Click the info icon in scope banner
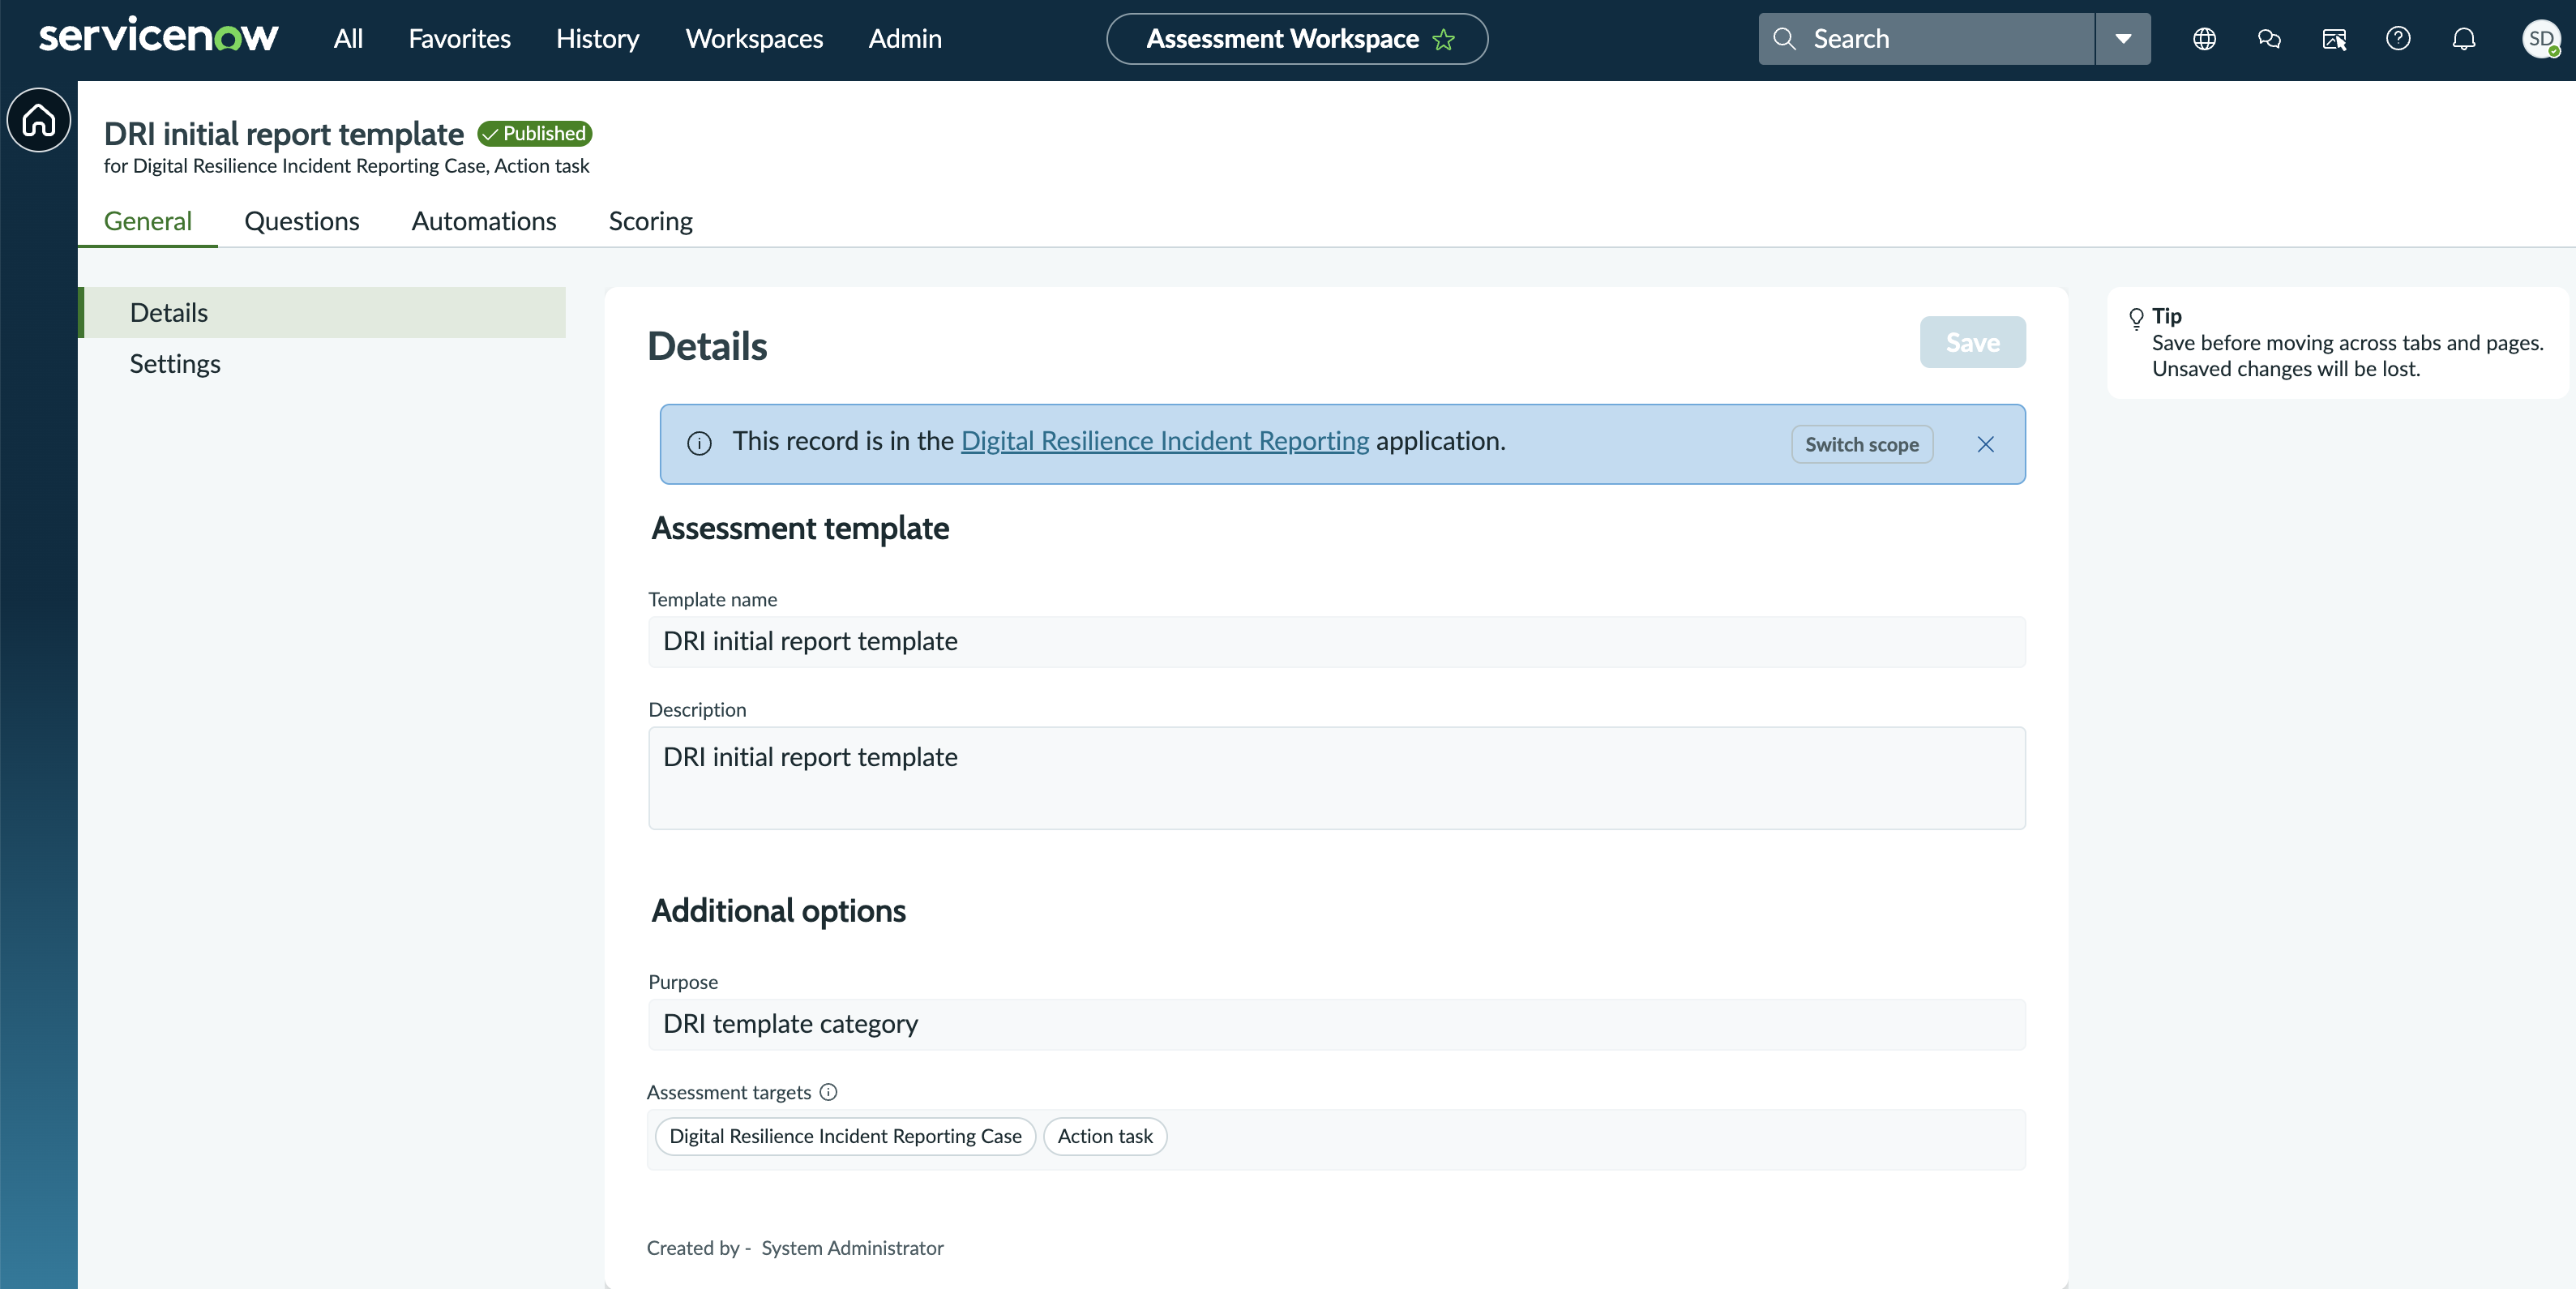The width and height of the screenshot is (2576, 1289). [x=700, y=443]
